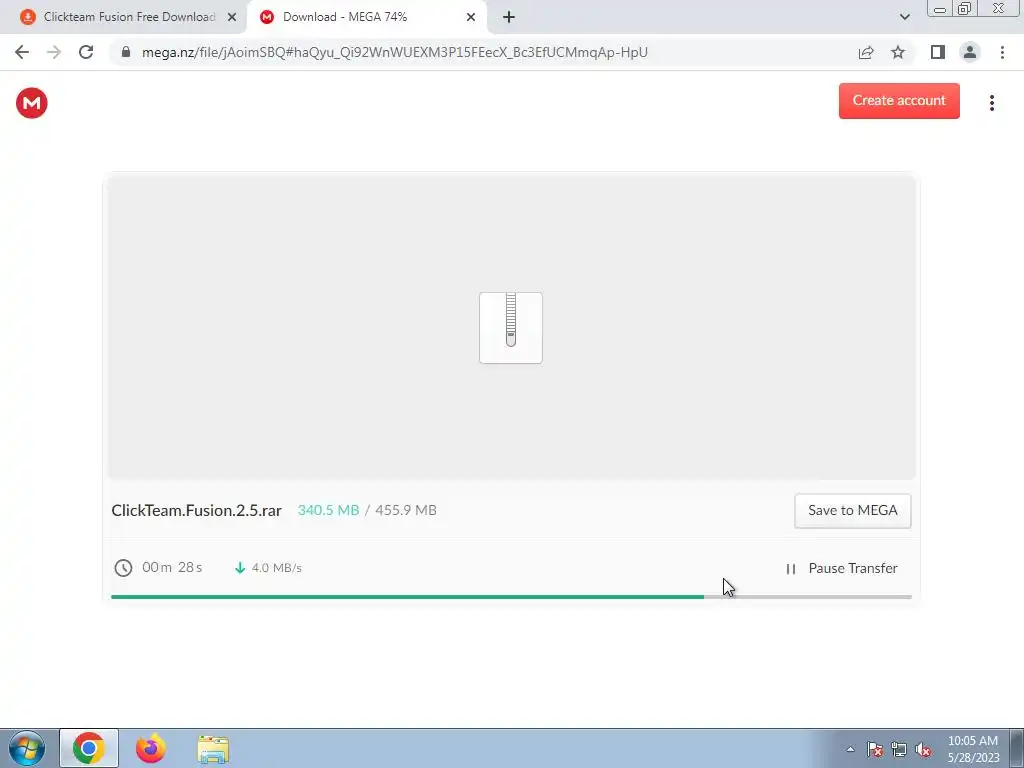
Task: Click the Create account button
Action: pyautogui.click(x=899, y=101)
